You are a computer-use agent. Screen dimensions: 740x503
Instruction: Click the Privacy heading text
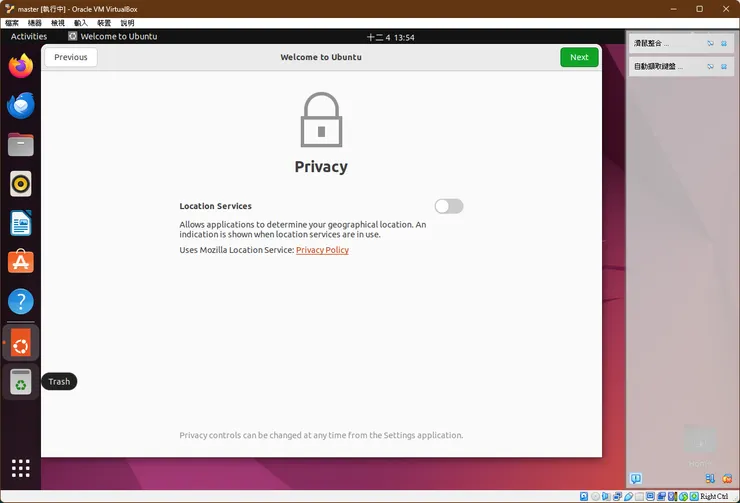pyautogui.click(x=321, y=167)
